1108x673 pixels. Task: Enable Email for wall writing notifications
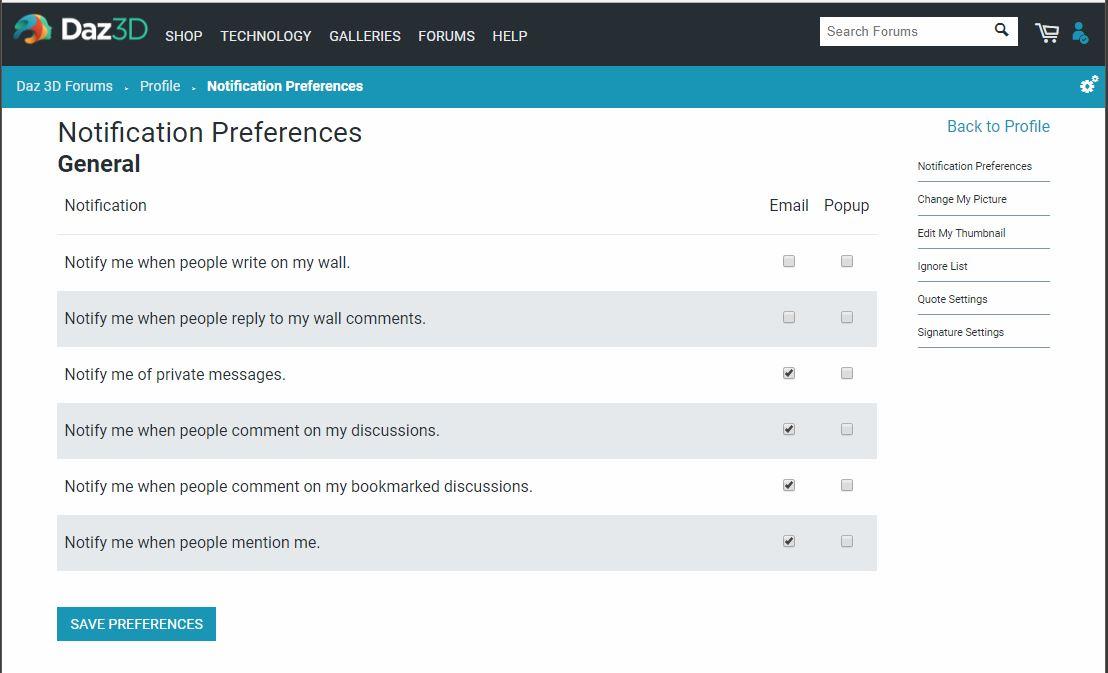789,261
